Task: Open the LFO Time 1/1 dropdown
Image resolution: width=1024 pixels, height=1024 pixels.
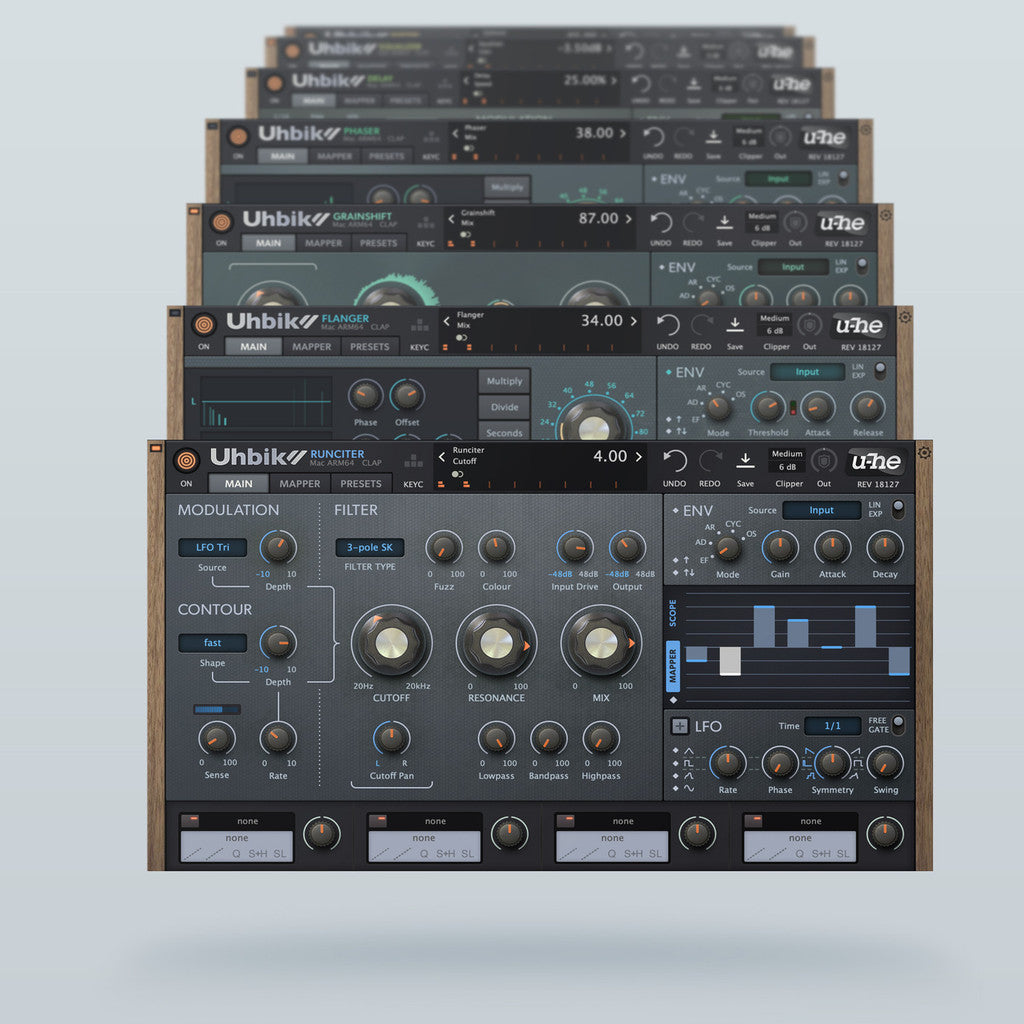Action: [x=832, y=726]
